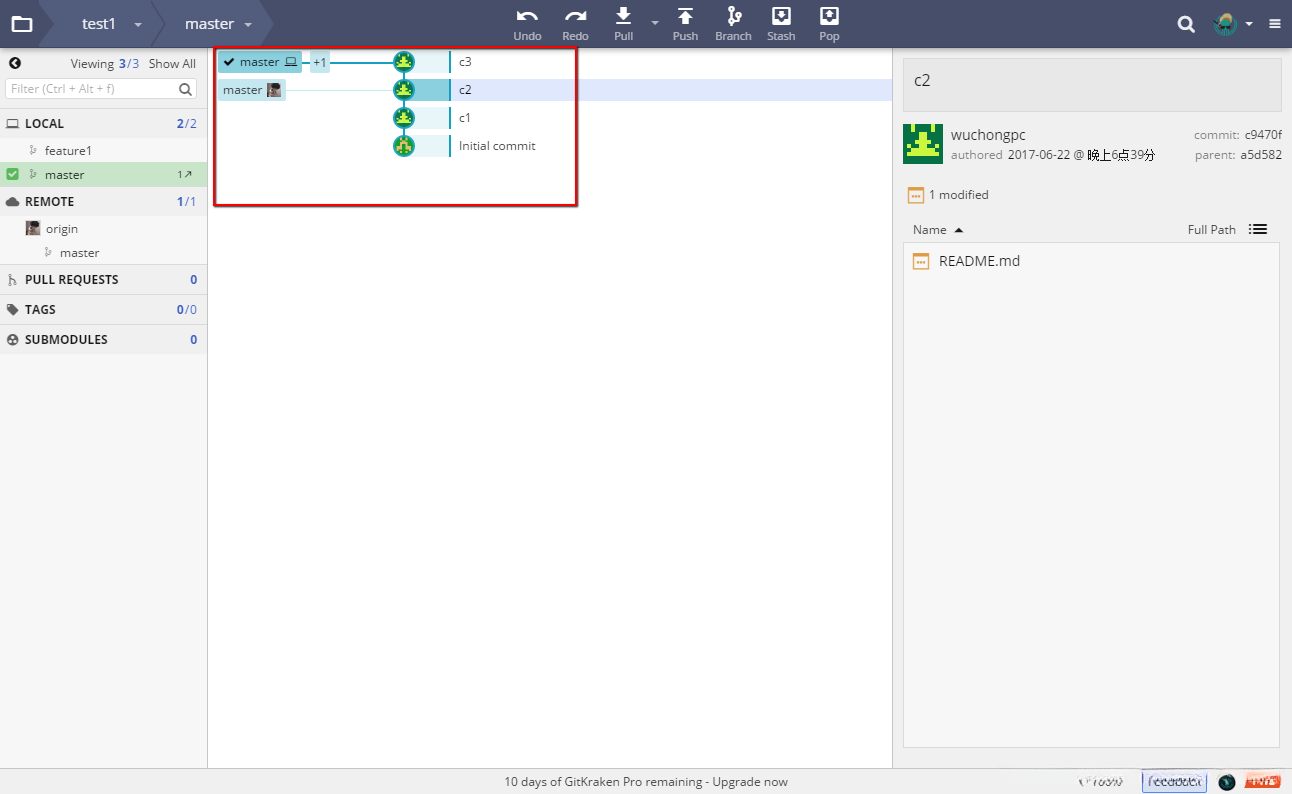Expand the PULL REQUESTS section
This screenshot has width=1292, height=794.
click(103, 280)
